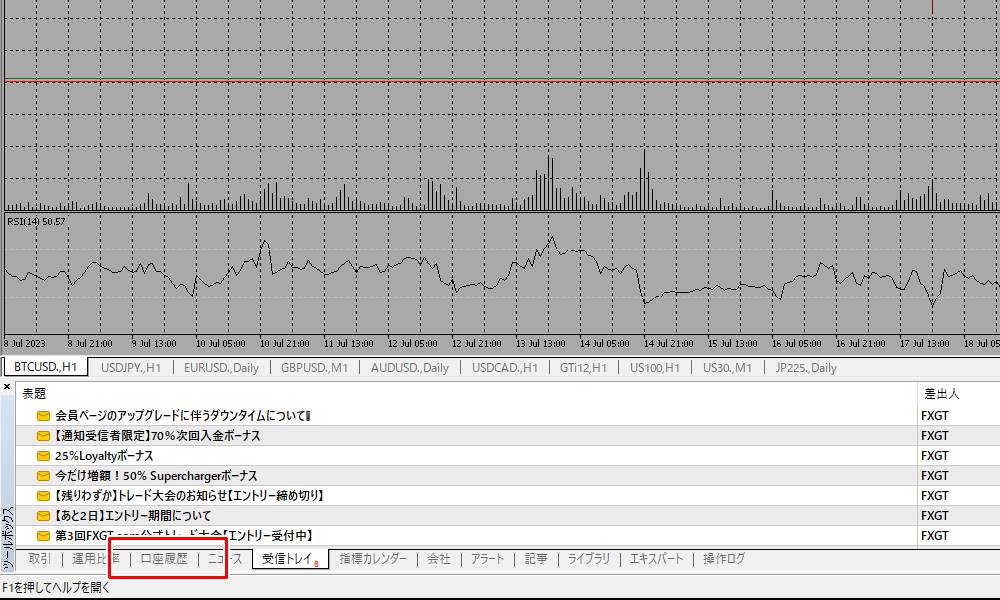Screen dimensions: 1000x600
Task: Open the EURUSD Daily chart tab
Action: [221, 367]
